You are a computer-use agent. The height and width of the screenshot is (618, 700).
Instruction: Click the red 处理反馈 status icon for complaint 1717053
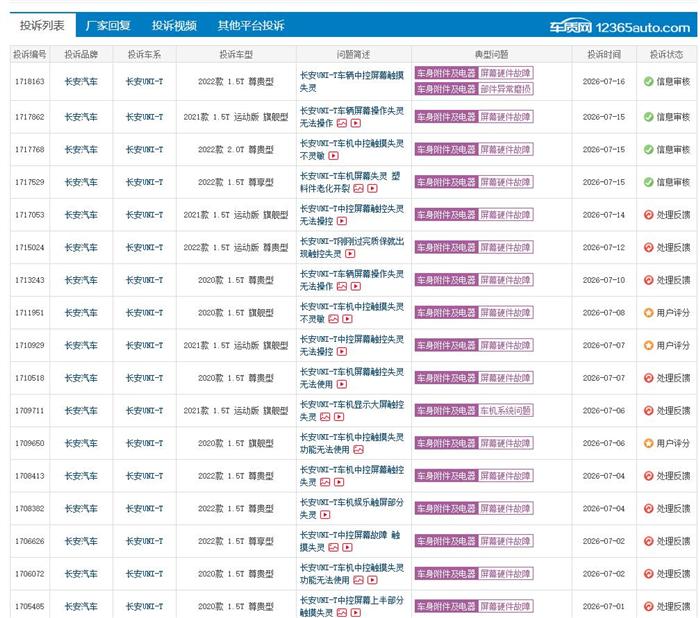click(x=649, y=215)
